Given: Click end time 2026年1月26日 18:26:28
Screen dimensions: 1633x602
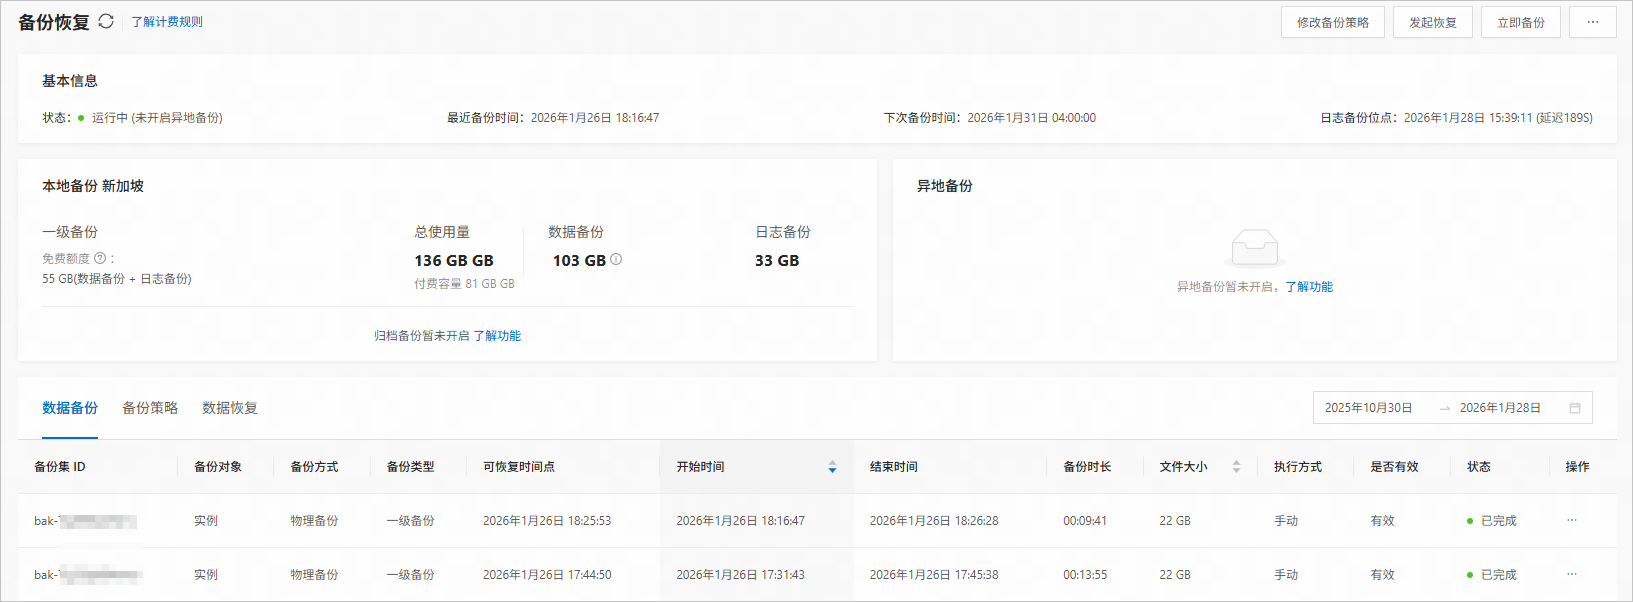Looking at the screenshot, I should pos(934,521).
